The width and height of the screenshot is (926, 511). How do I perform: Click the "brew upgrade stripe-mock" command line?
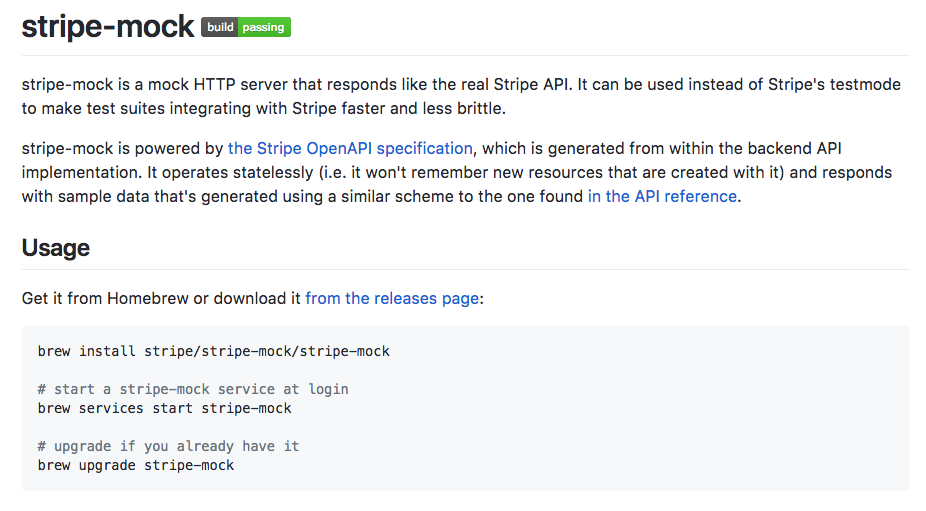pos(136,465)
